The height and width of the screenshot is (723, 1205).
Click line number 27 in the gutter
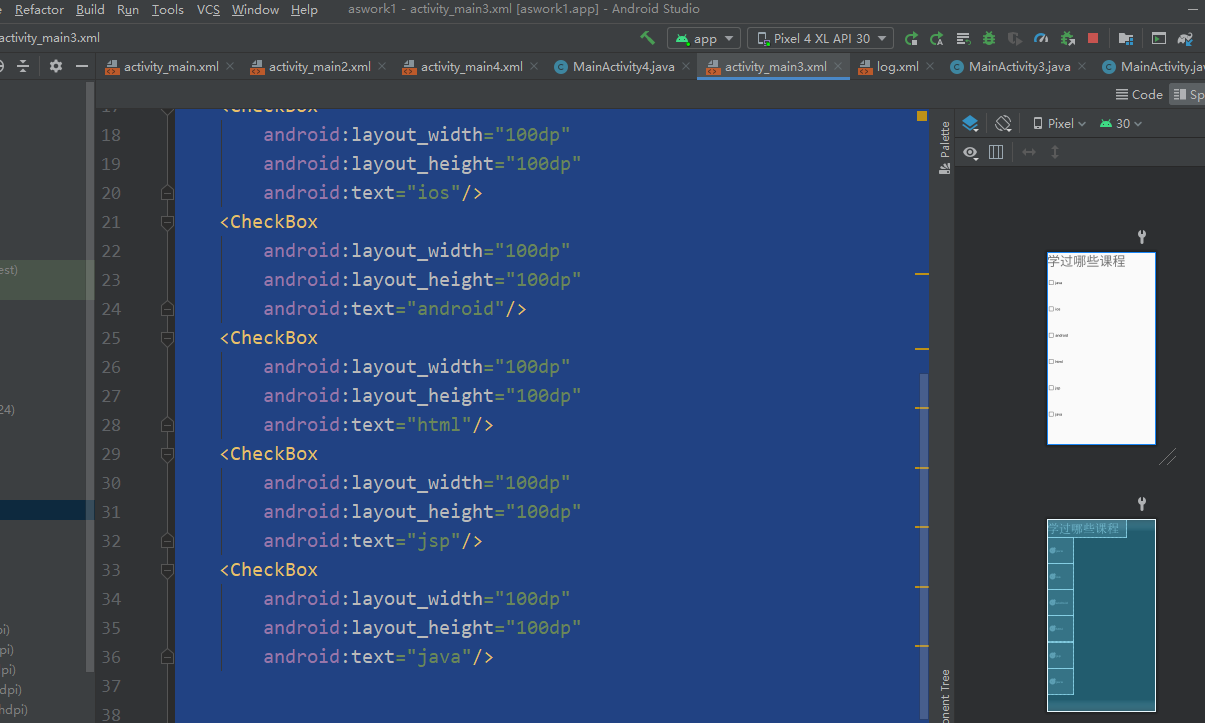pyautogui.click(x=111, y=395)
